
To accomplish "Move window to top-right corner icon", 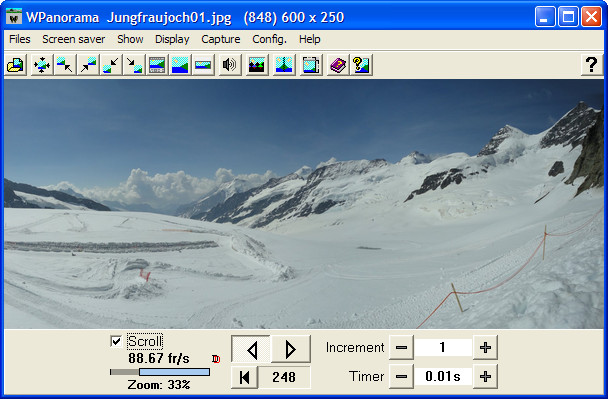I will 88,65.
